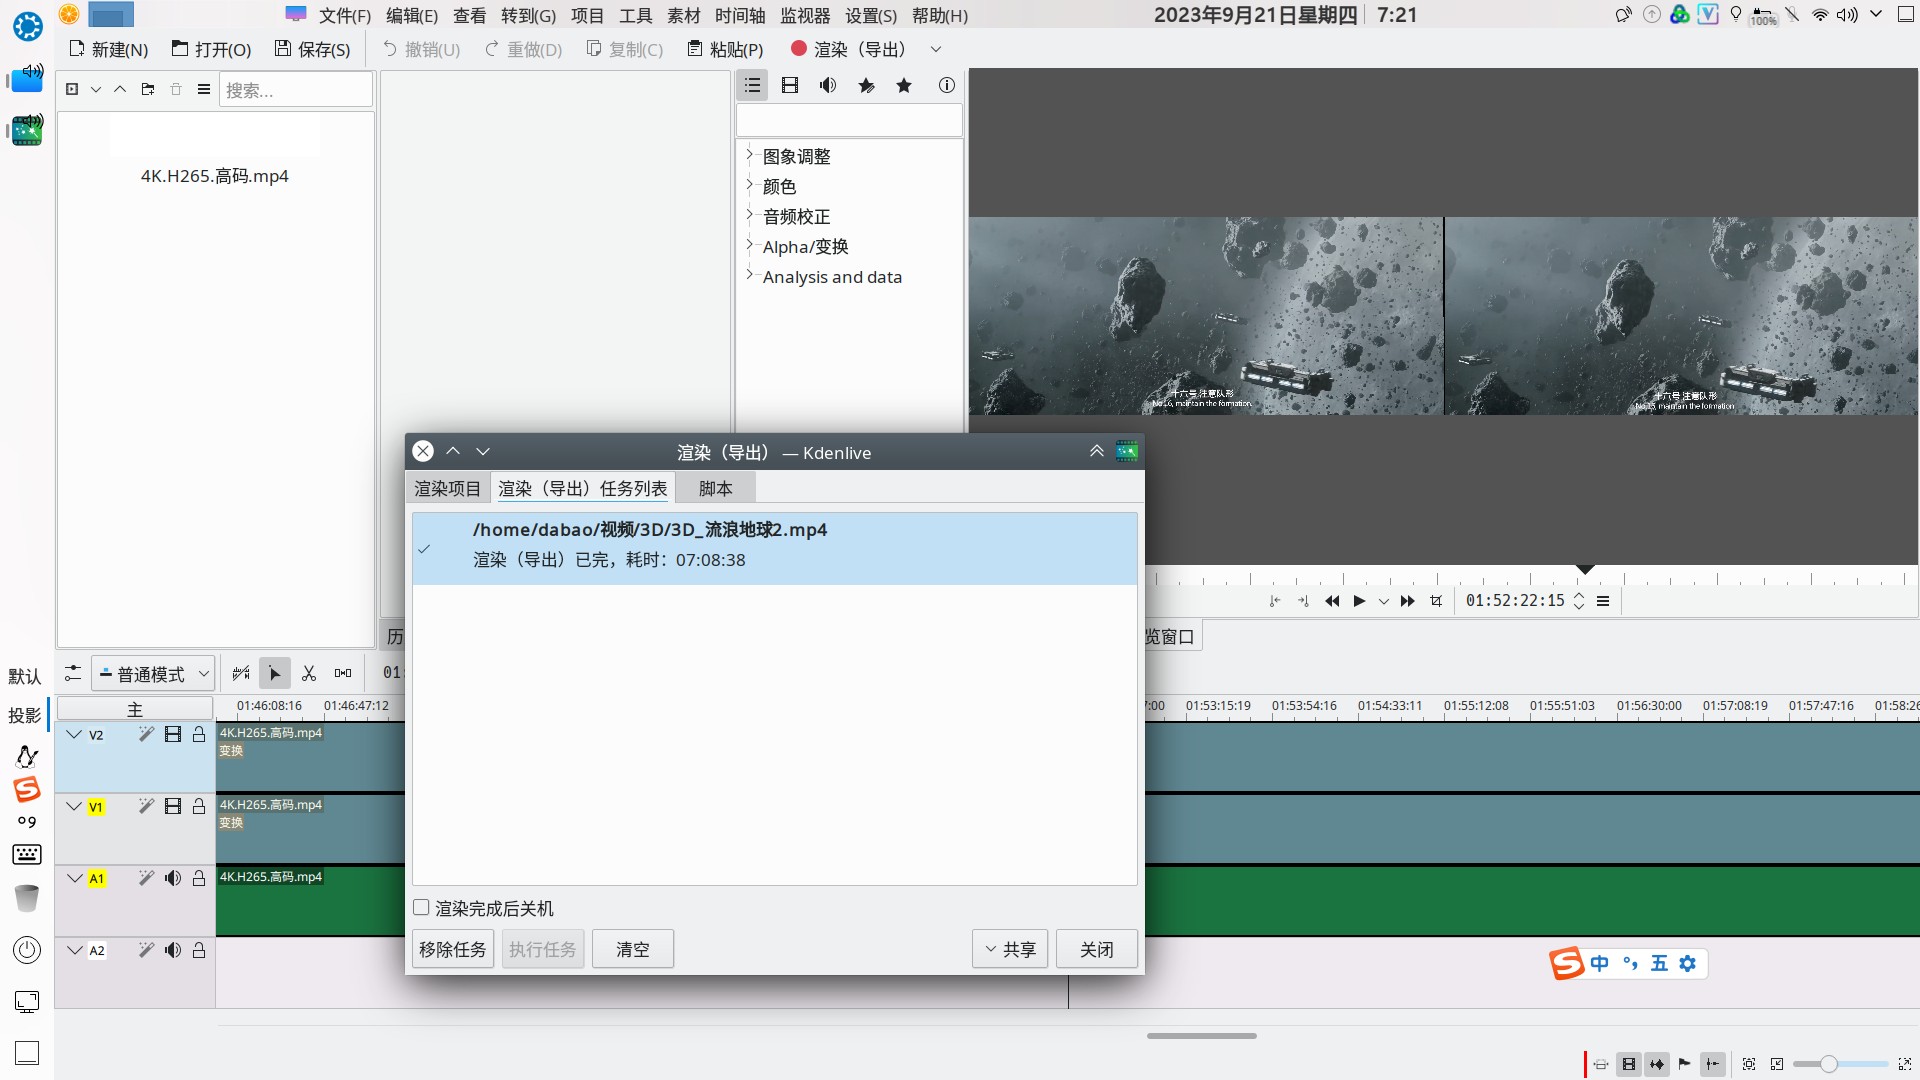Open the 普通模式 edit mode dropdown
1920x1080 pixels.
click(x=154, y=674)
